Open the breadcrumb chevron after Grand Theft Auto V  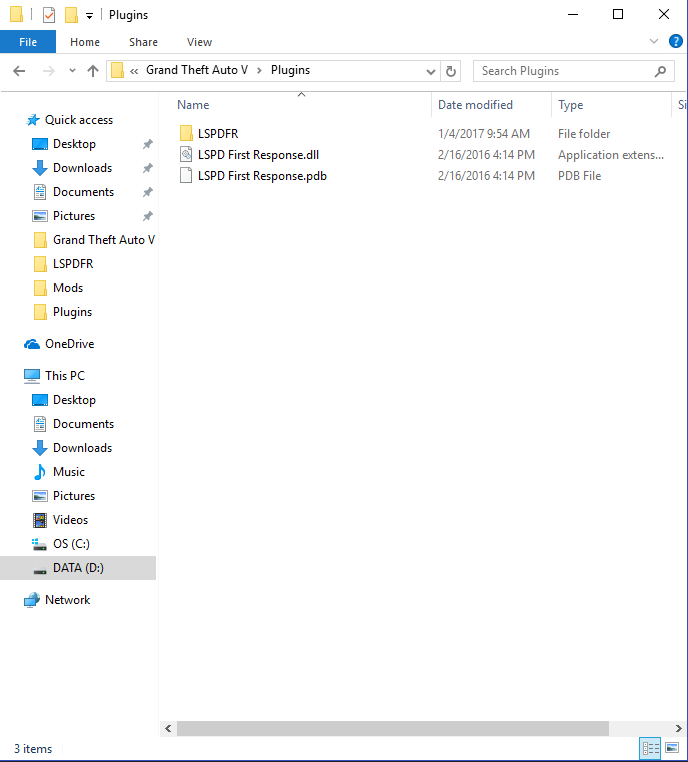point(259,71)
